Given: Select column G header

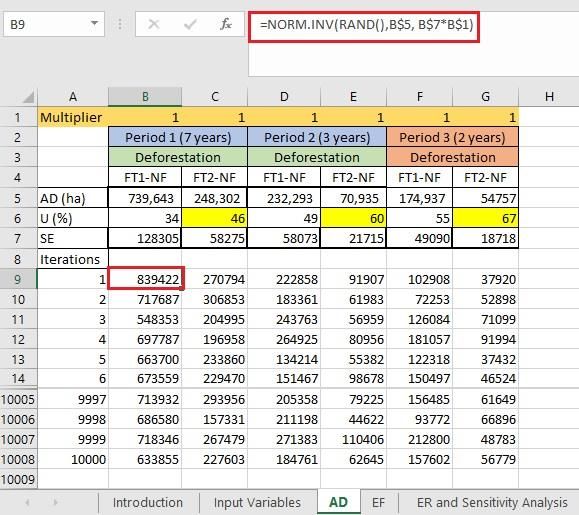Looking at the screenshot, I should tap(486, 97).
